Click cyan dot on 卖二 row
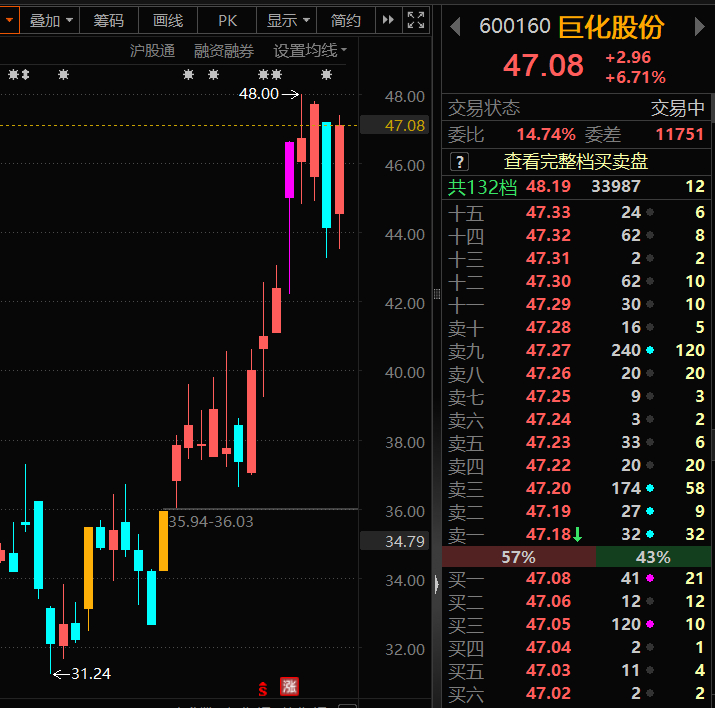715x708 pixels. point(650,511)
